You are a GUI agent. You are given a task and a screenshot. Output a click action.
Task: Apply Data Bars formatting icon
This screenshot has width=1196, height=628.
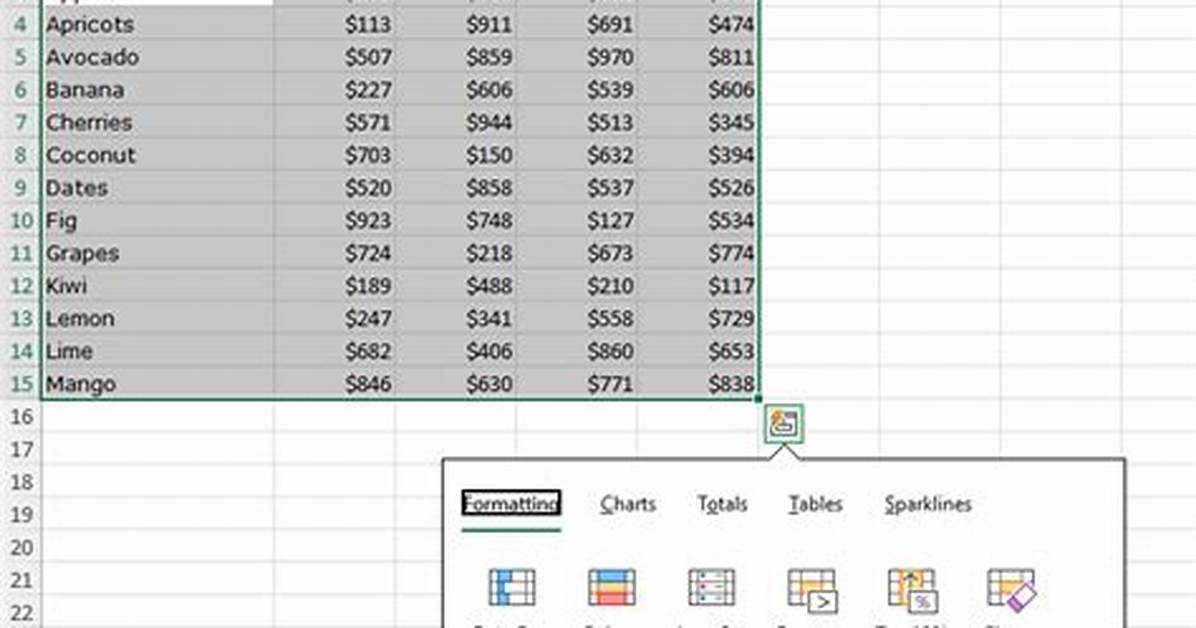coord(512,588)
